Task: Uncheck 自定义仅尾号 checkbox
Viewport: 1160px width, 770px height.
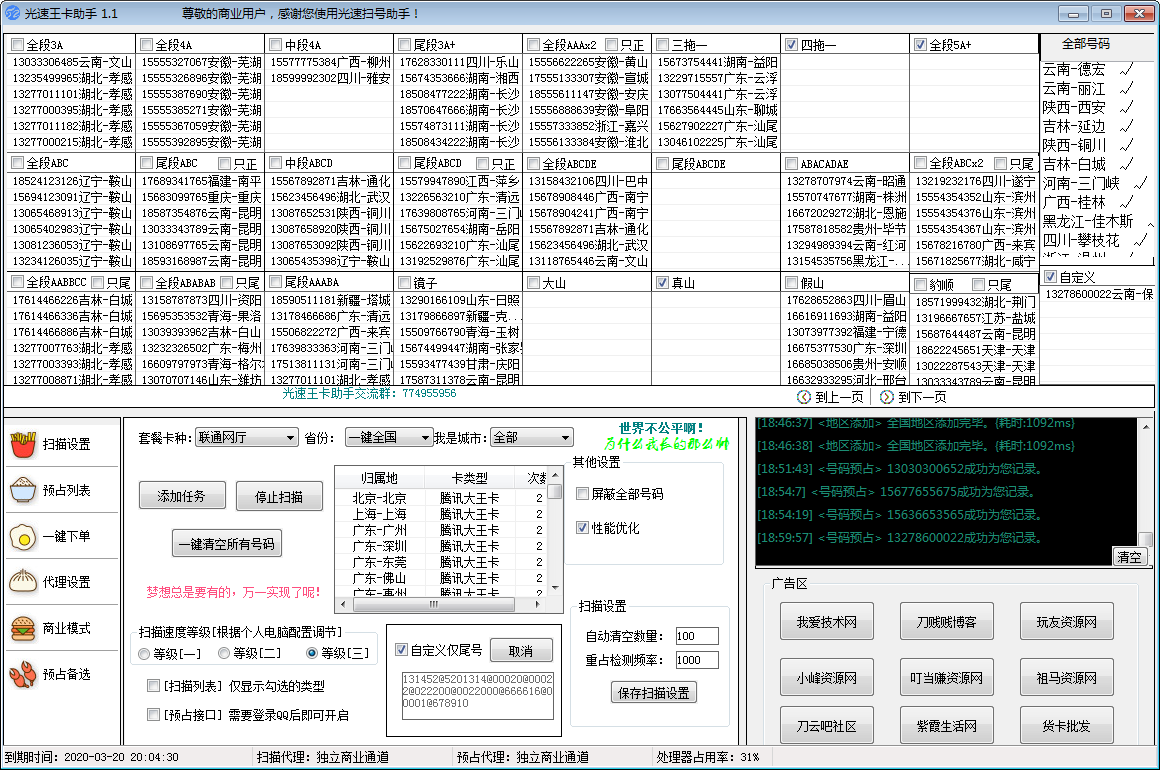Action: click(402, 650)
